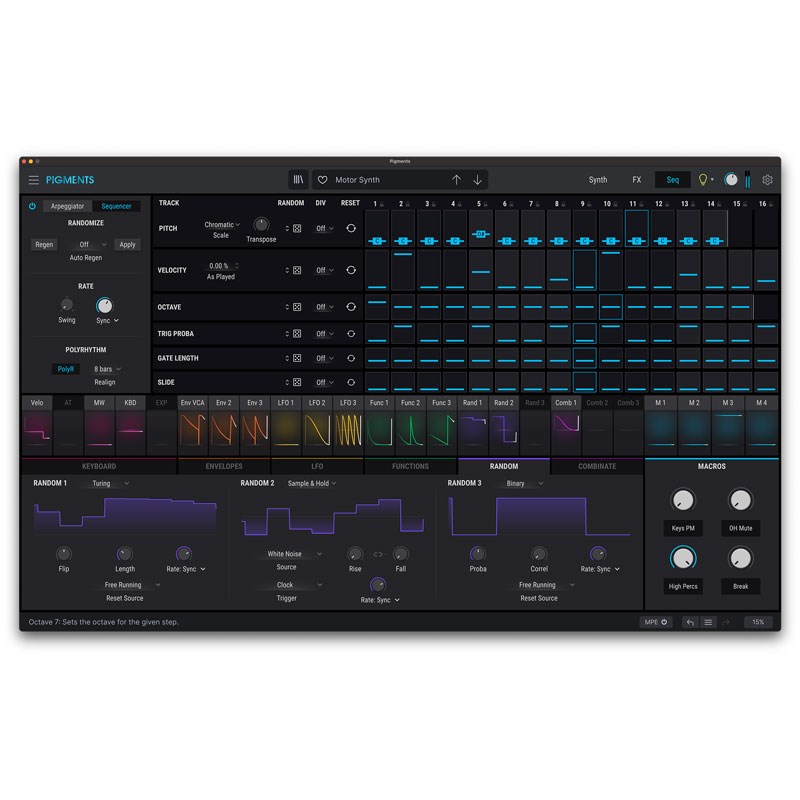Expand the 8 bars polyrhythm dropdown
Screen dimensions: 800x800
pyautogui.click(x=107, y=369)
